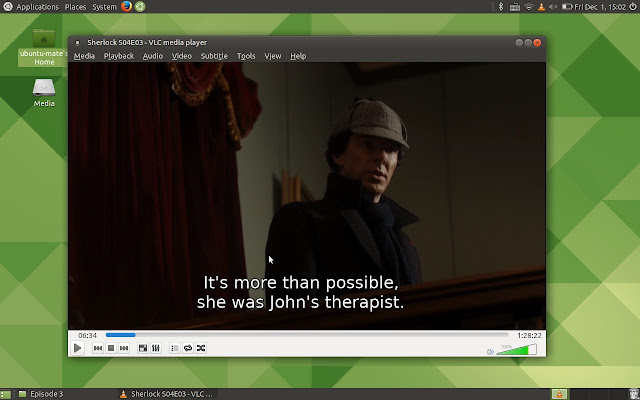Toggle the VLC playlist view icon

[x=175, y=348]
